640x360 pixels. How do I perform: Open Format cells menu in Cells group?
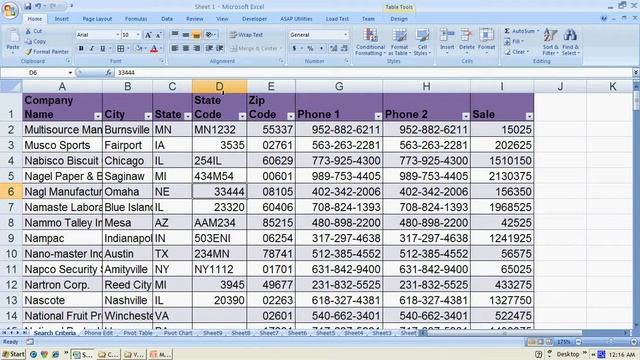point(486,42)
